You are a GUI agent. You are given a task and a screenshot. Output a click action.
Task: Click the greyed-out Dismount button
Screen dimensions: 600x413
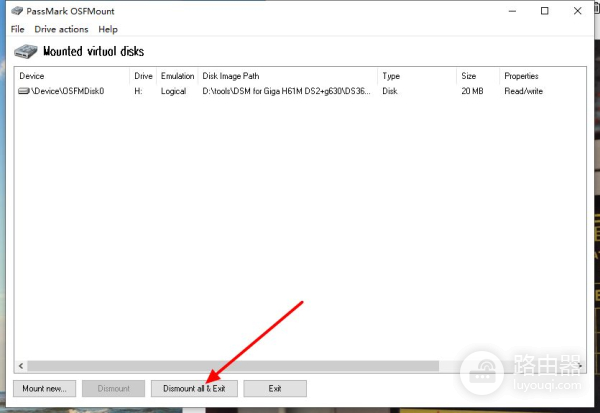[113, 388]
